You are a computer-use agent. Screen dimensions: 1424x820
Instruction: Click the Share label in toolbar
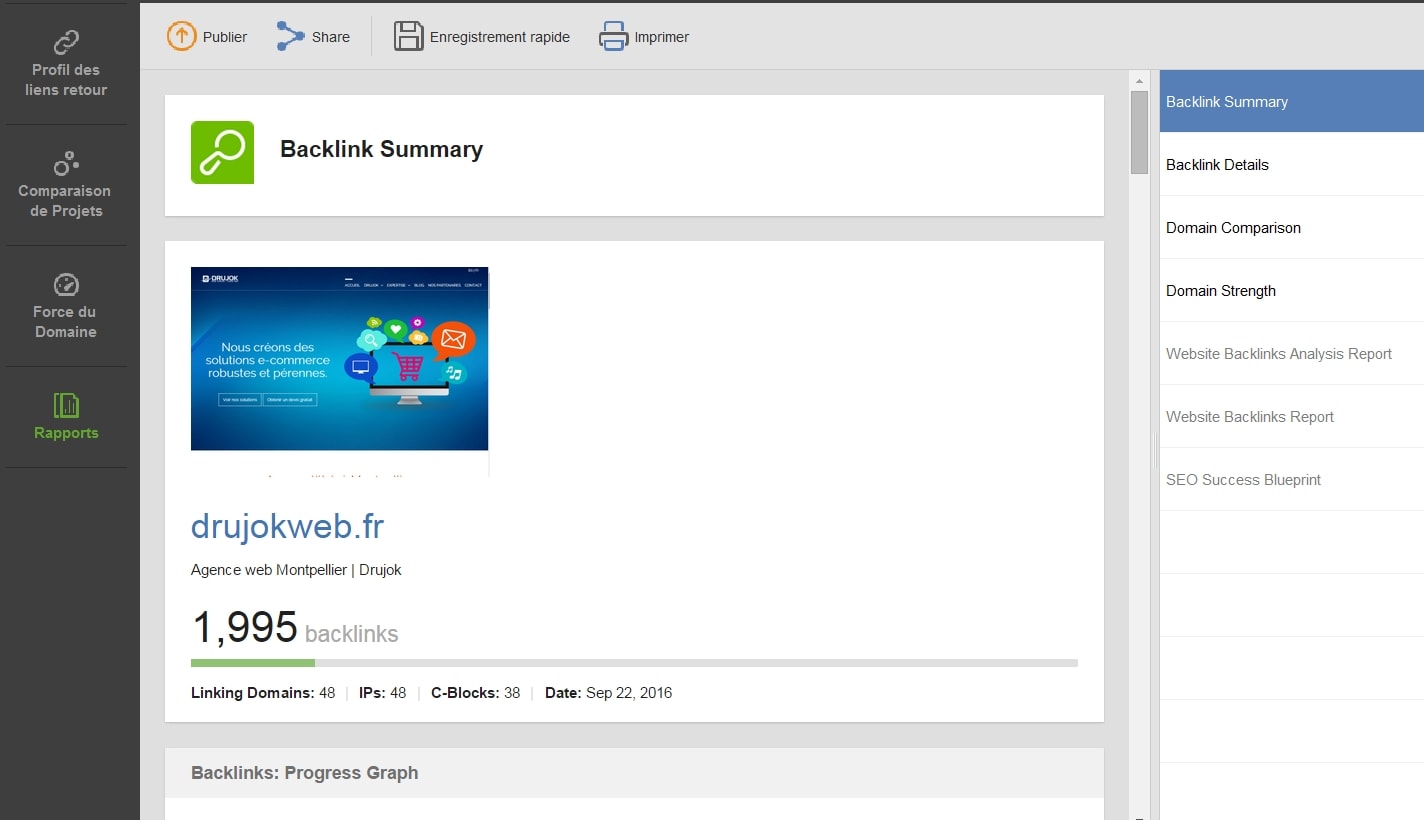pyautogui.click(x=331, y=37)
